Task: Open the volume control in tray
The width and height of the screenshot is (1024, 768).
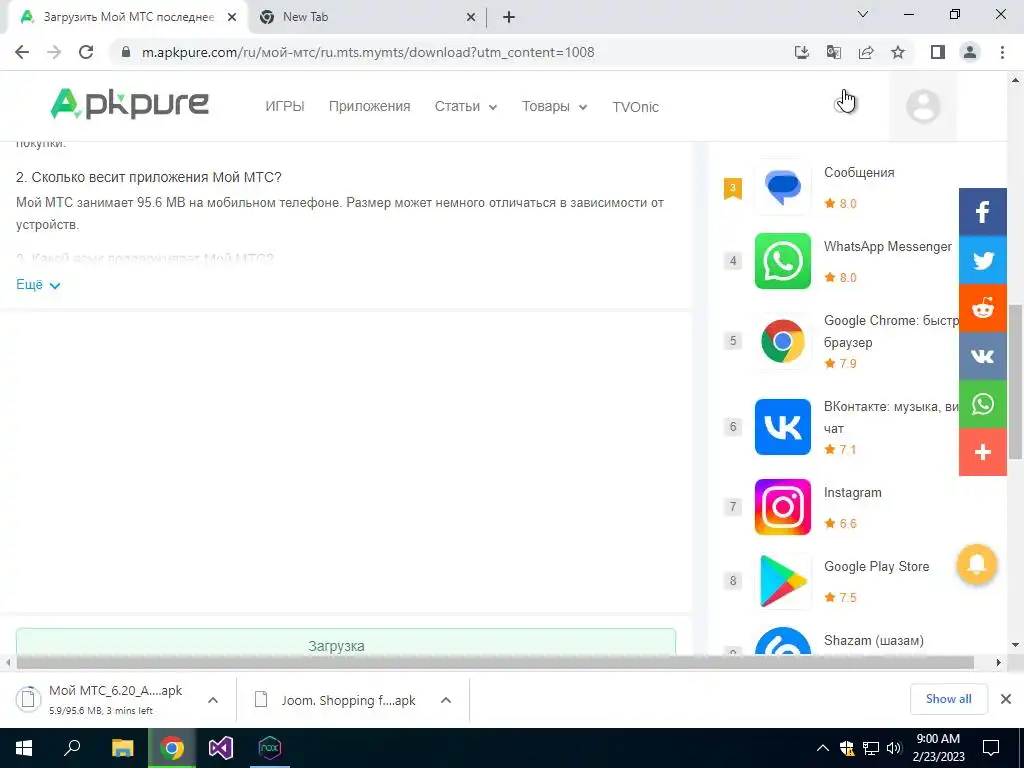Action: (894, 748)
